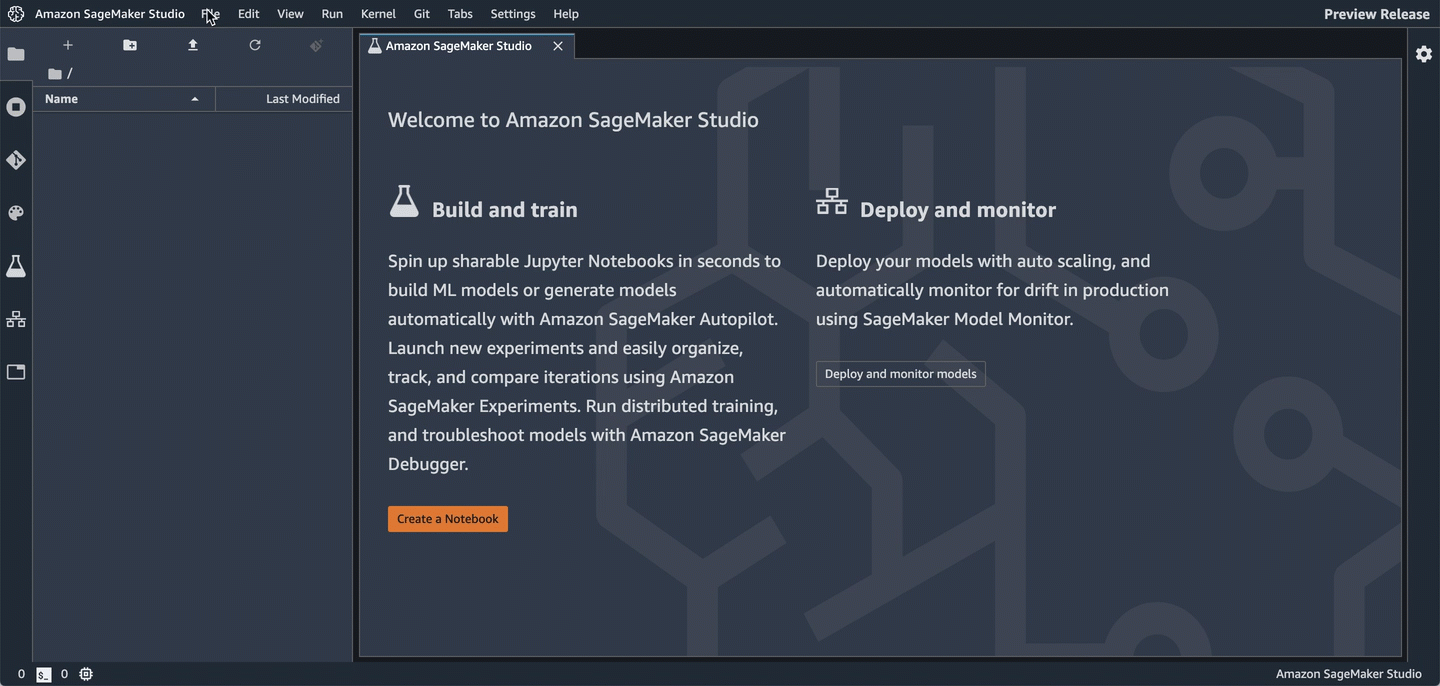Open the Kernel menu
1440x686 pixels.
coord(378,14)
